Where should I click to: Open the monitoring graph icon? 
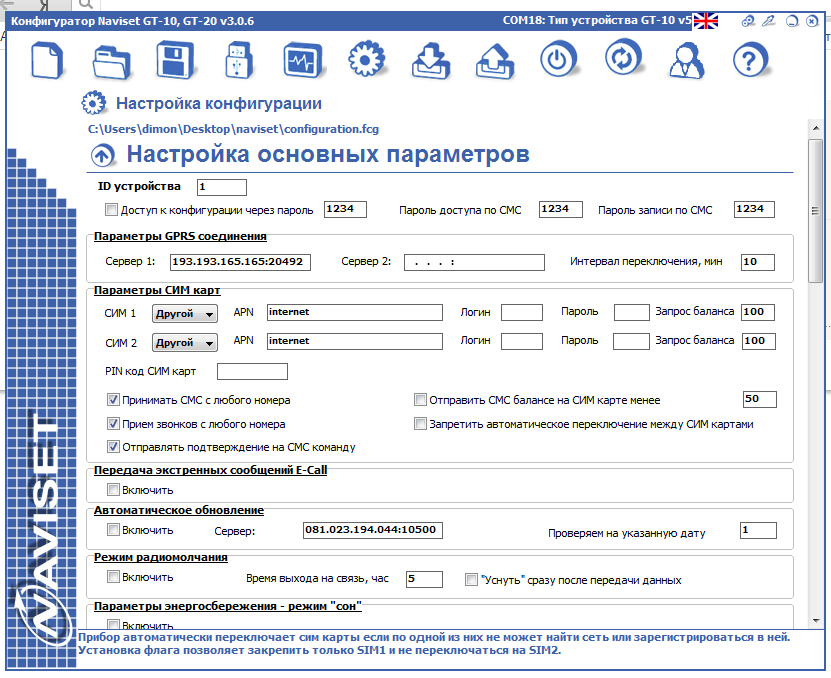(303, 61)
